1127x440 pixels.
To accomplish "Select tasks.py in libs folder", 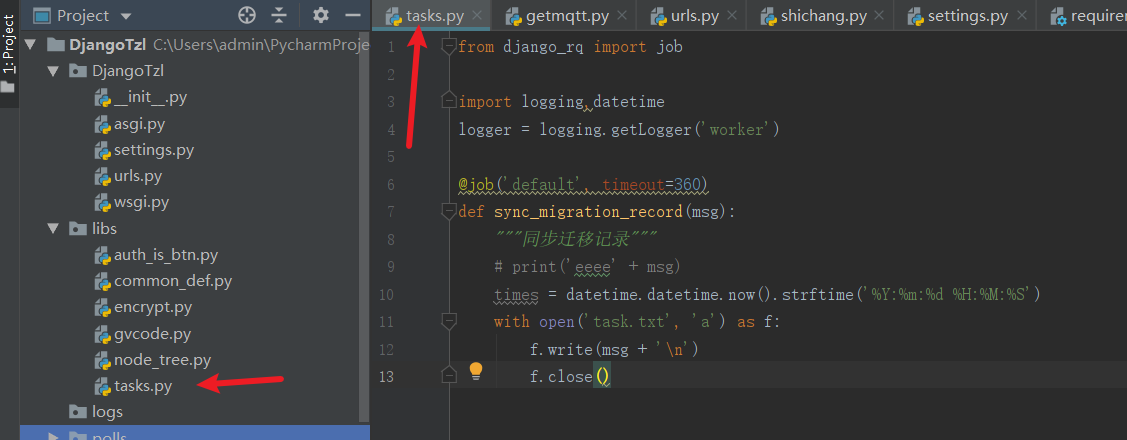I will (x=143, y=386).
